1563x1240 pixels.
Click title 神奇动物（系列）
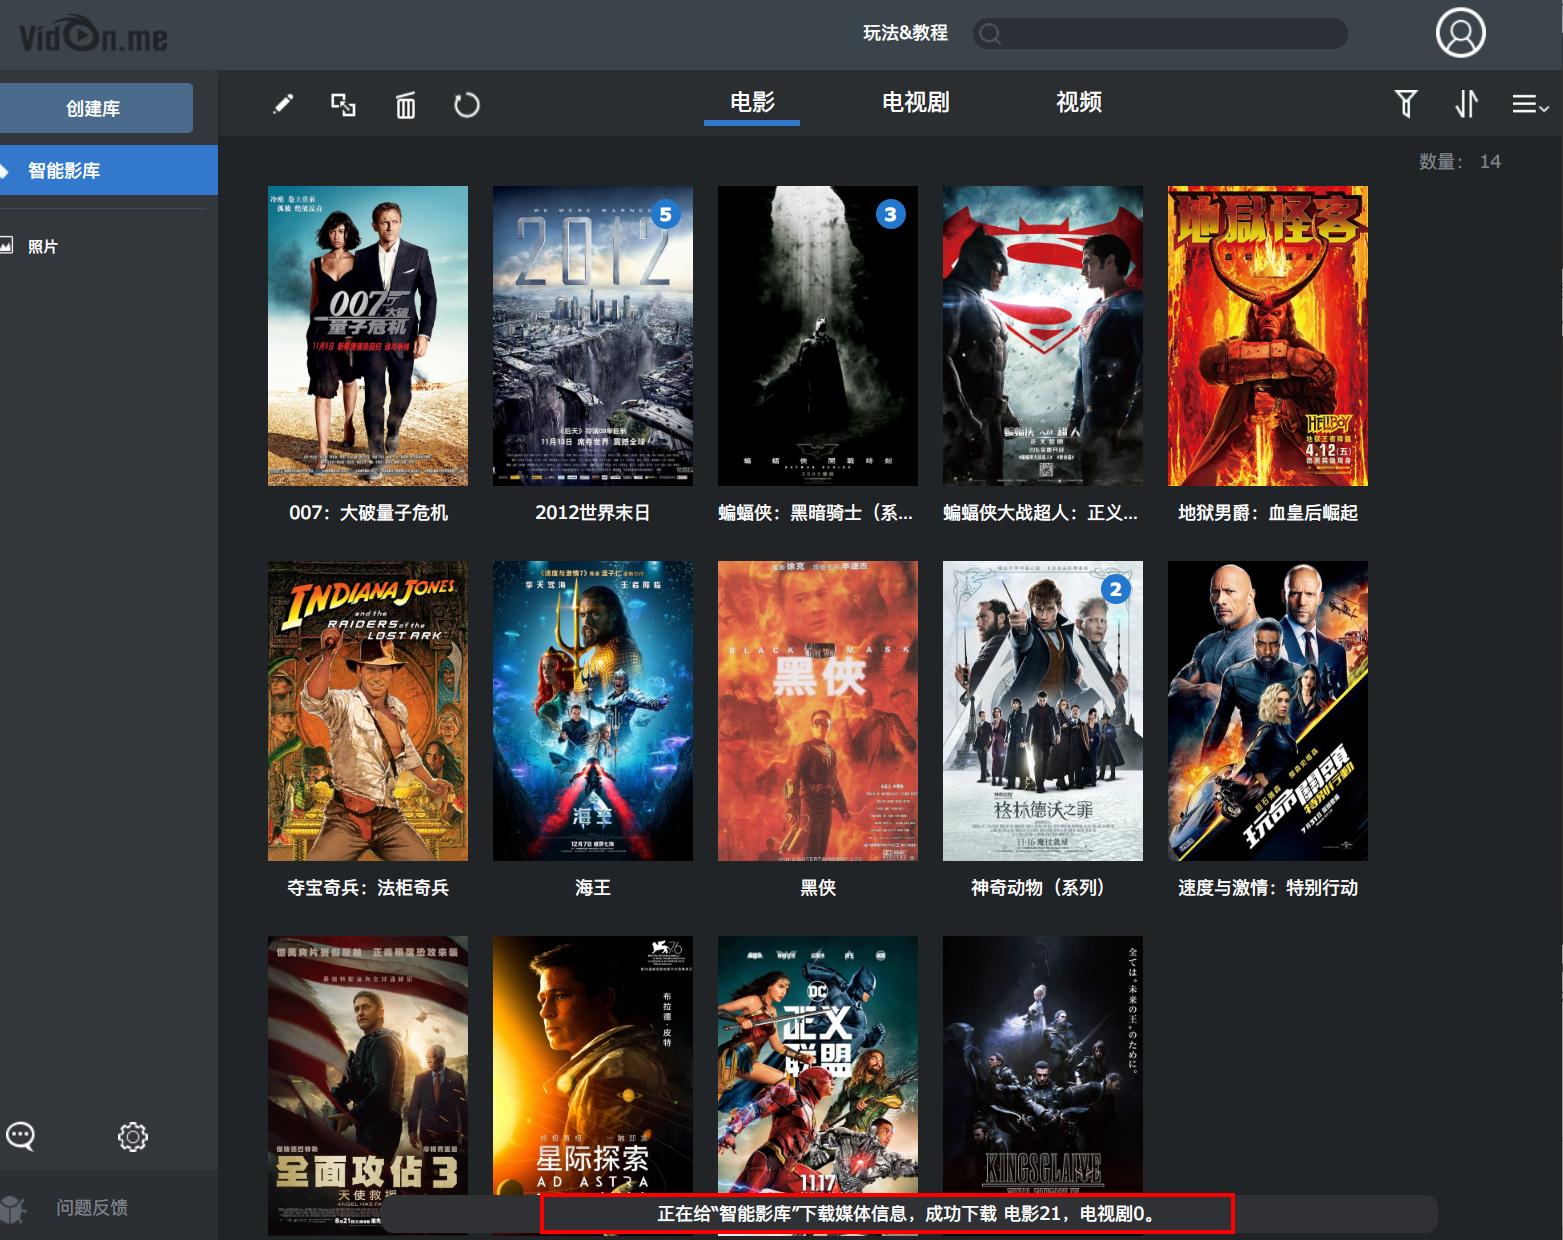coord(1043,888)
